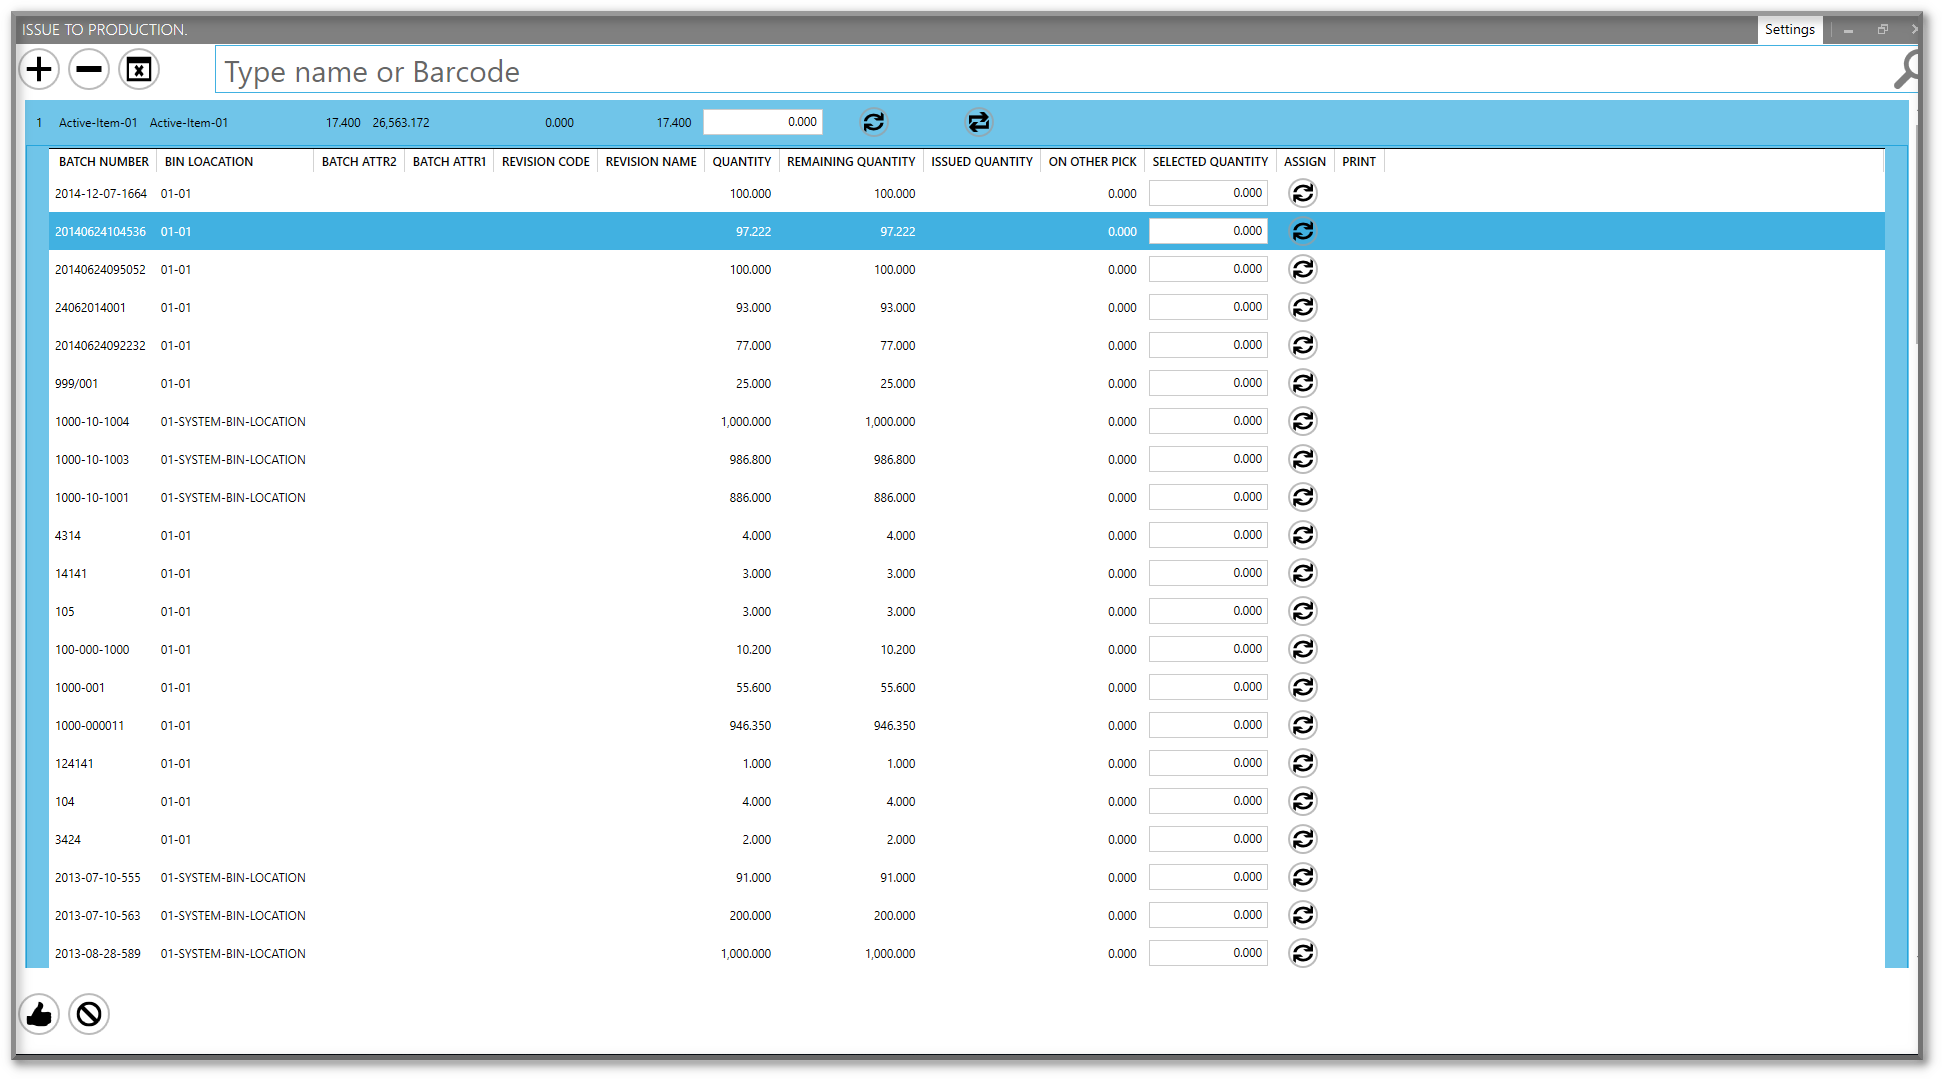Click the minus remove icon in toolbar
Screen dimensions: 1942x1079
pyautogui.click(x=89, y=69)
